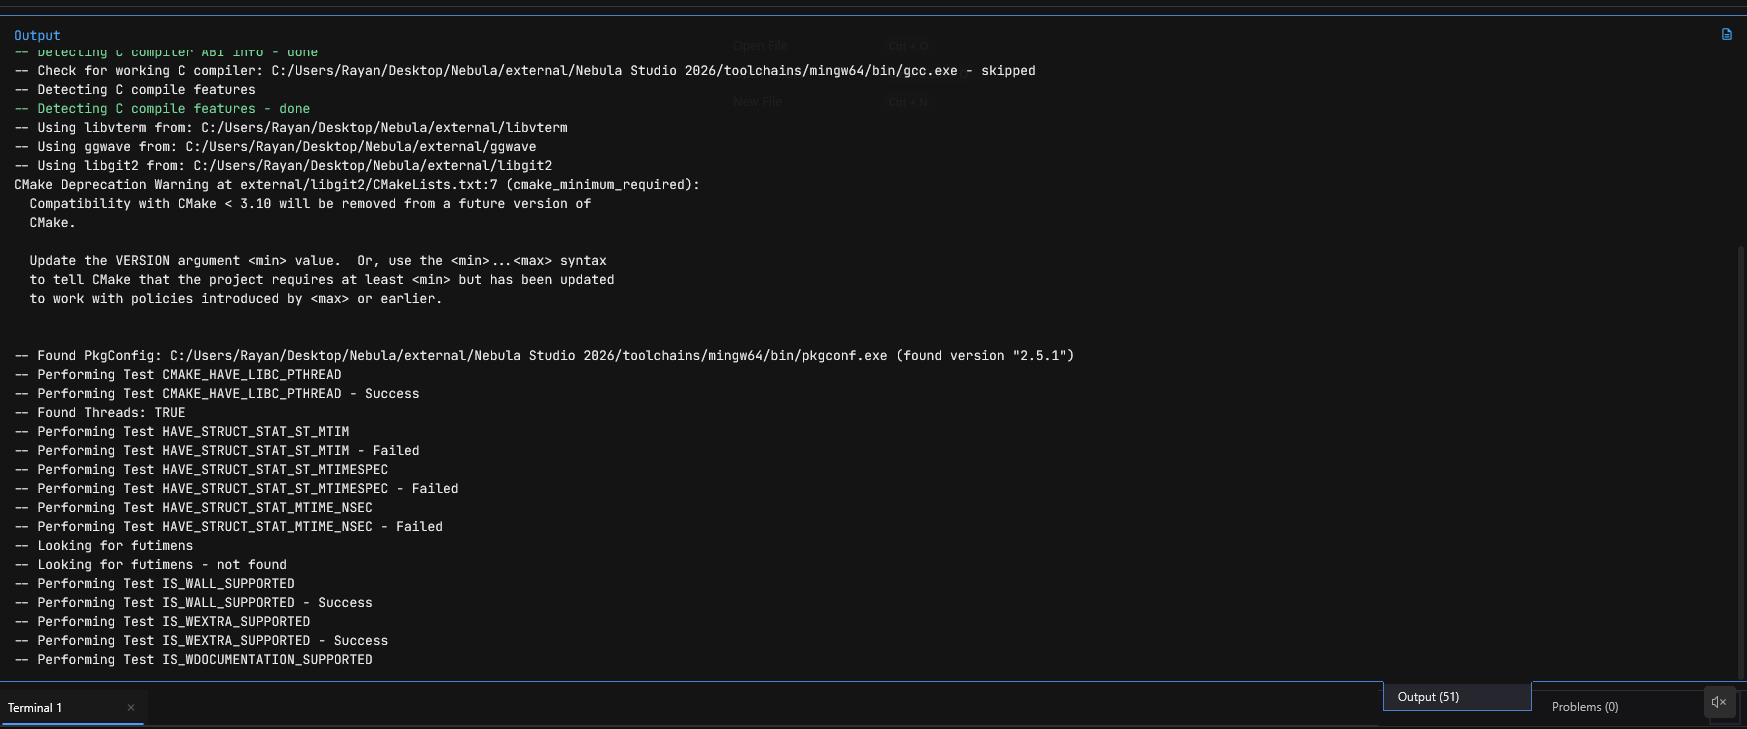
Task: Click the blue Output panel heading
Action: click(x=37, y=35)
